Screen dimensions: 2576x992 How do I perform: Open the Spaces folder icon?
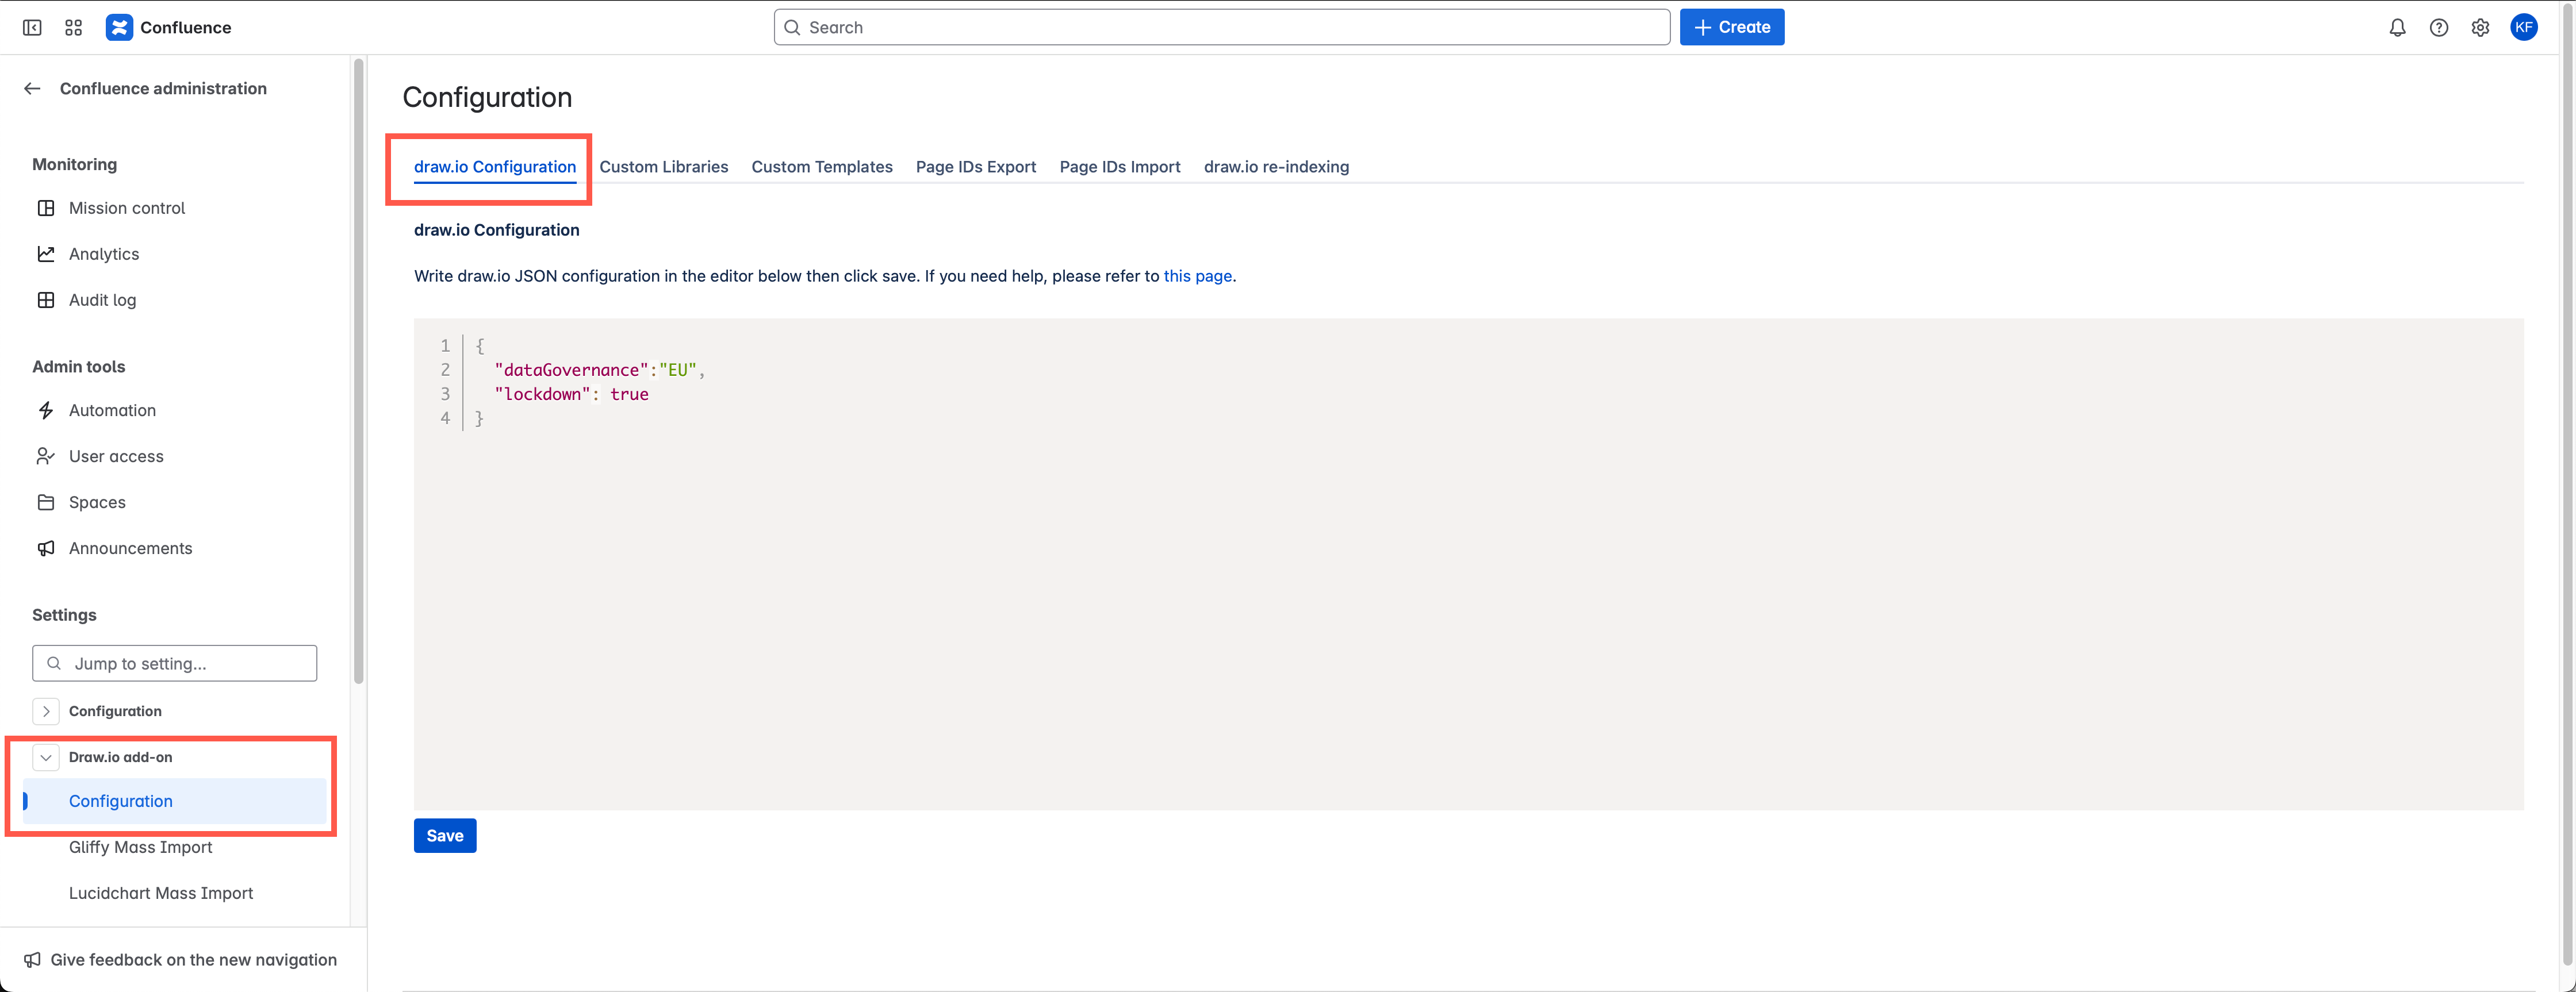[x=46, y=502]
